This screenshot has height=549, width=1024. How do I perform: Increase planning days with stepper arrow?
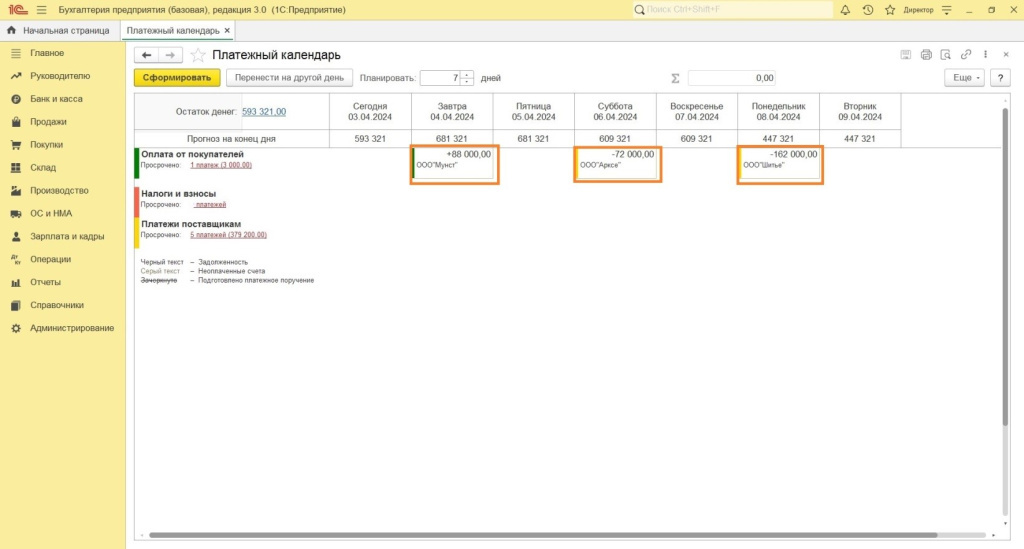point(467,74)
